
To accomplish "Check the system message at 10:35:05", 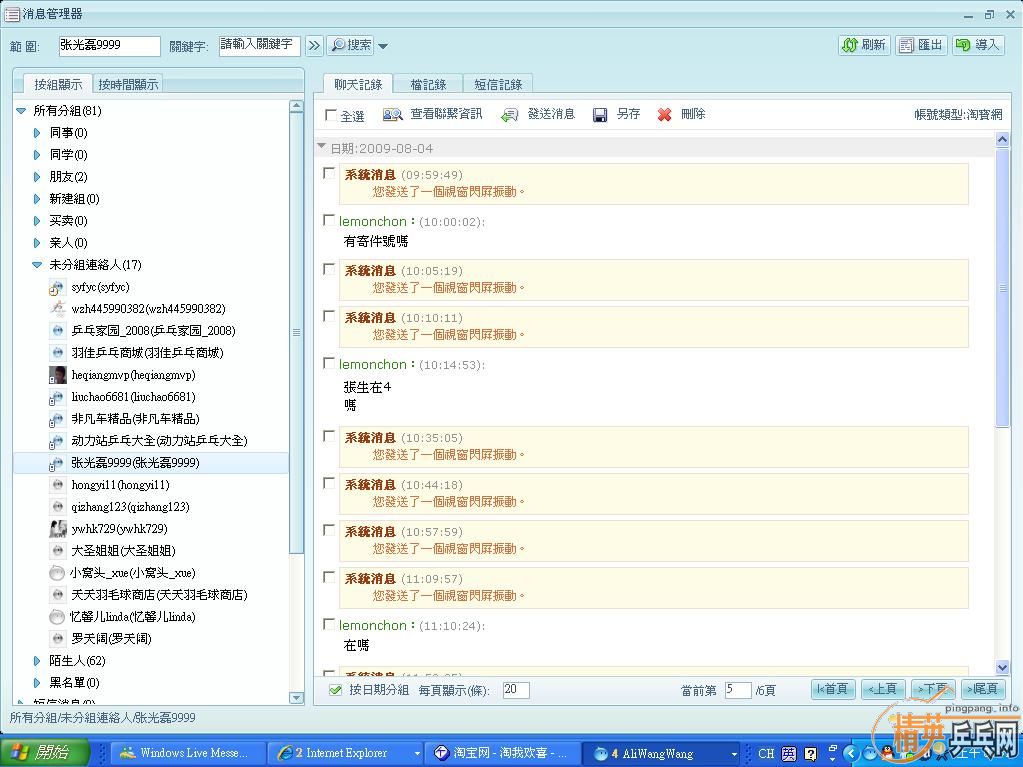I will (x=329, y=436).
